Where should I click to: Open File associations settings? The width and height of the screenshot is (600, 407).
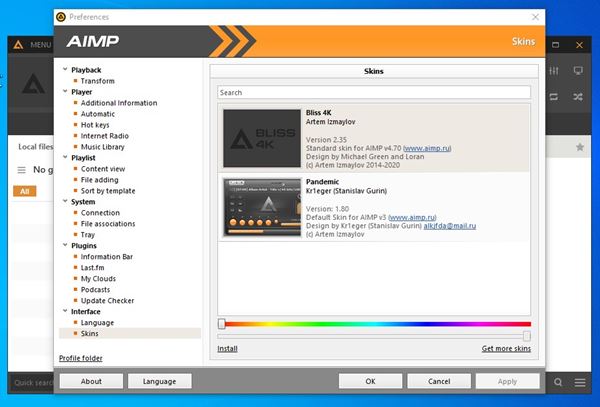(108, 224)
